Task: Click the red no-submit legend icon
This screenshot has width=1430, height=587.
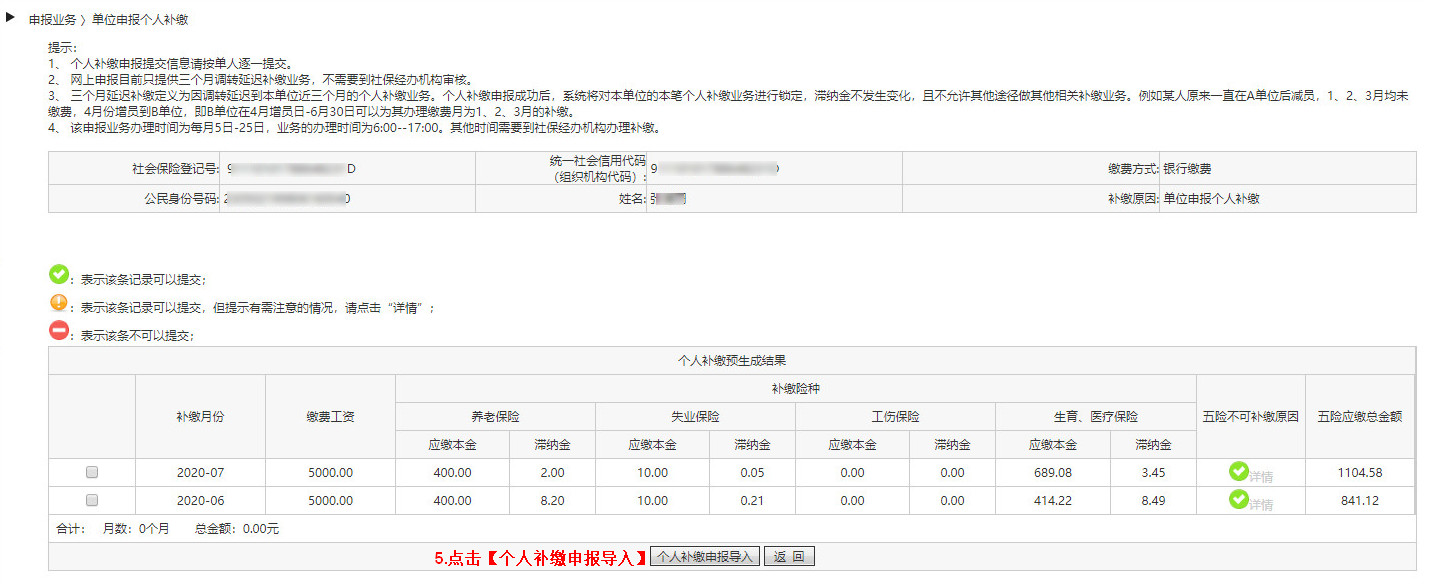Action: [x=59, y=330]
